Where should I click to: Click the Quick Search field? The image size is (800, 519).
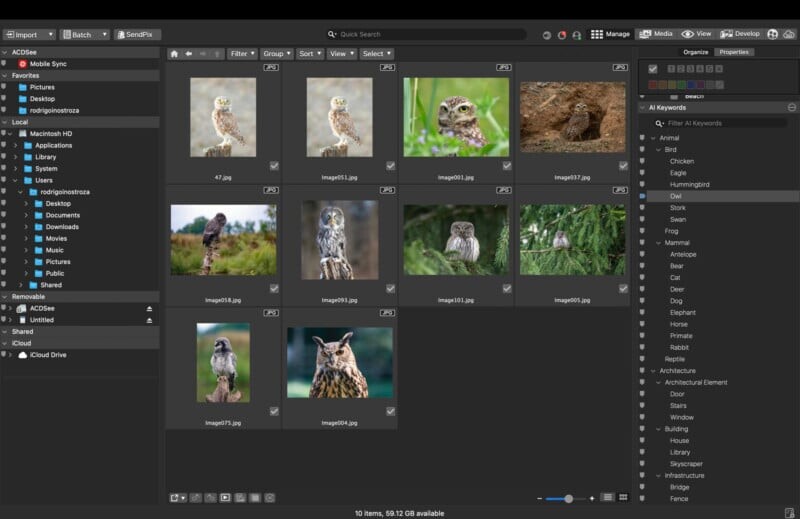click(x=425, y=34)
